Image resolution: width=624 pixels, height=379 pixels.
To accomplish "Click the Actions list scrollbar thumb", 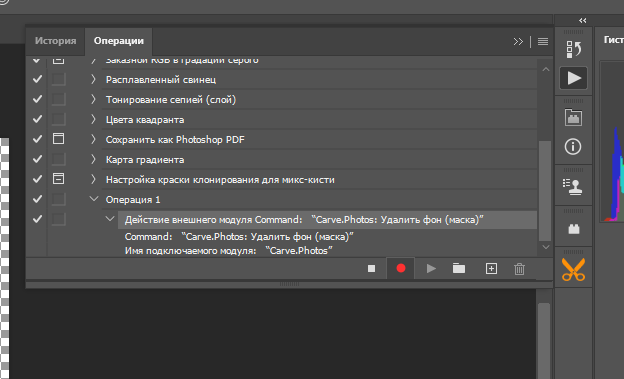I will [545, 191].
